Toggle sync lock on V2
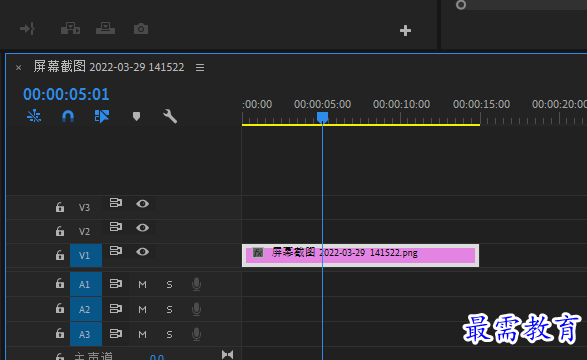This screenshot has width=587, height=360. coord(116,227)
